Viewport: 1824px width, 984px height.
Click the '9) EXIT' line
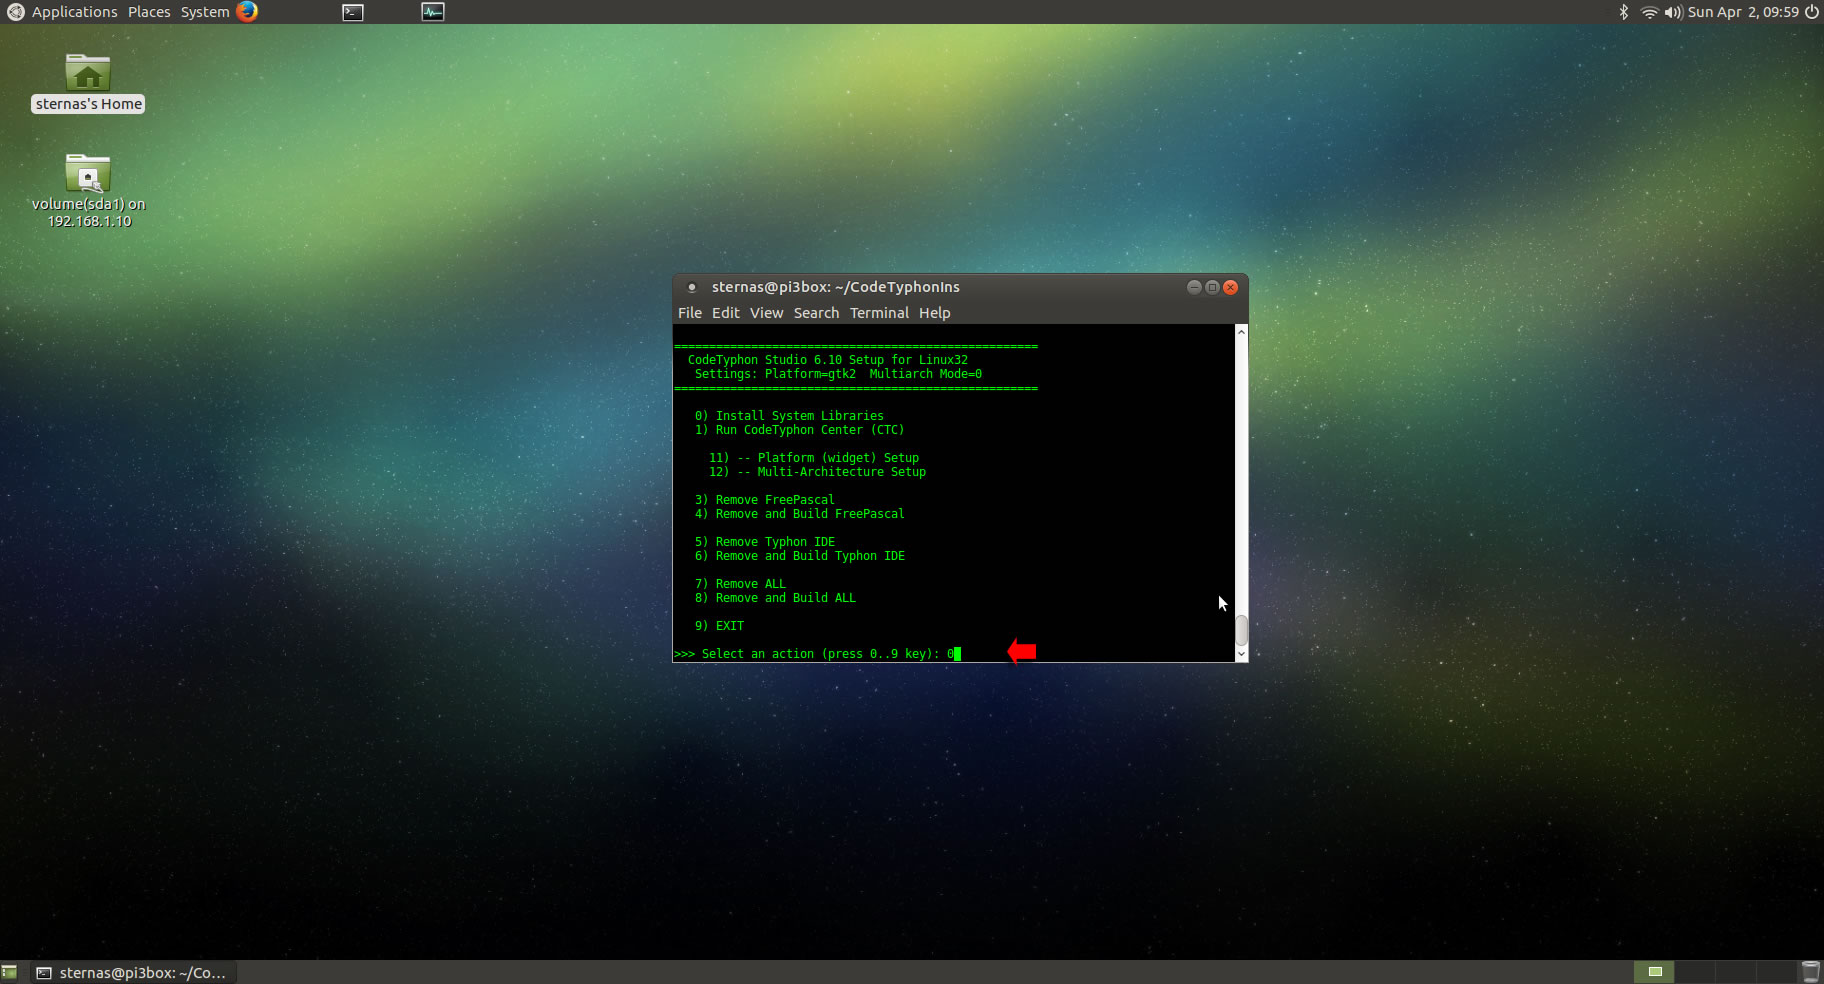coord(719,626)
